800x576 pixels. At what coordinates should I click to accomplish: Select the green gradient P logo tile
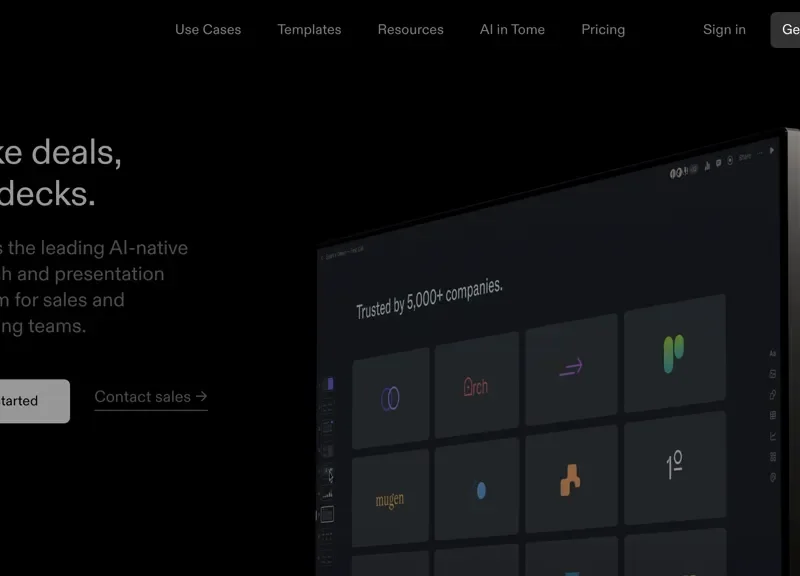[x=675, y=353]
